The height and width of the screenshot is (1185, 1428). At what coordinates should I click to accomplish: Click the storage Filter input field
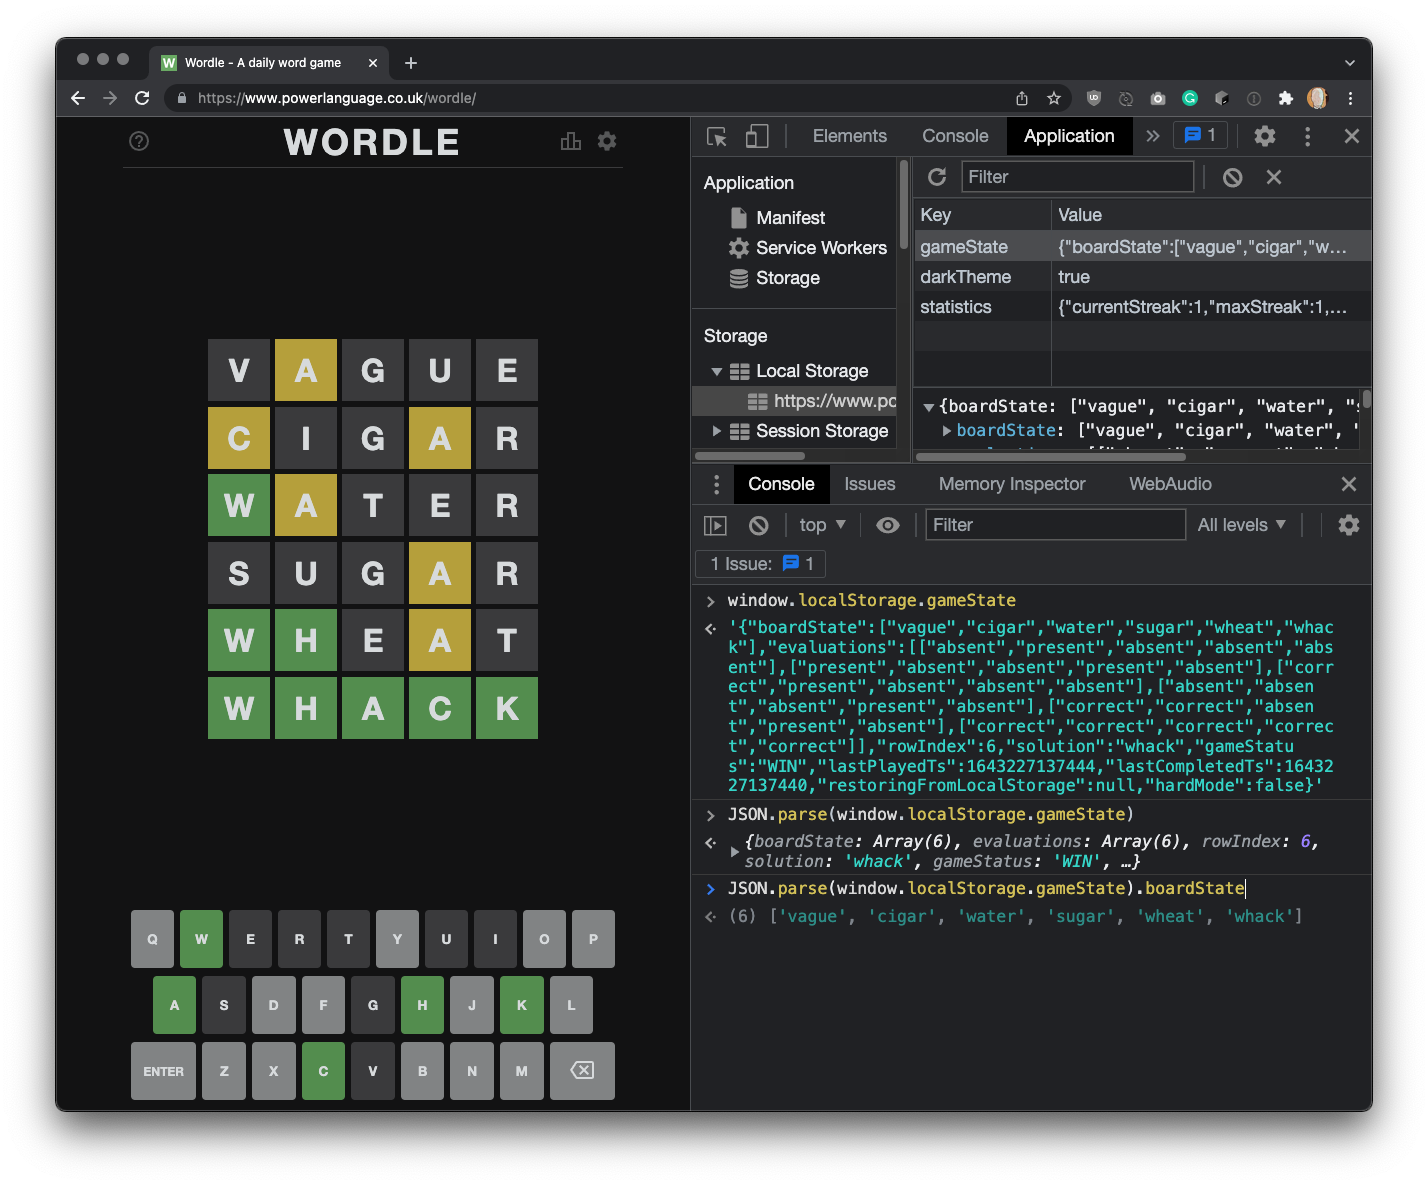[1077, 177]
